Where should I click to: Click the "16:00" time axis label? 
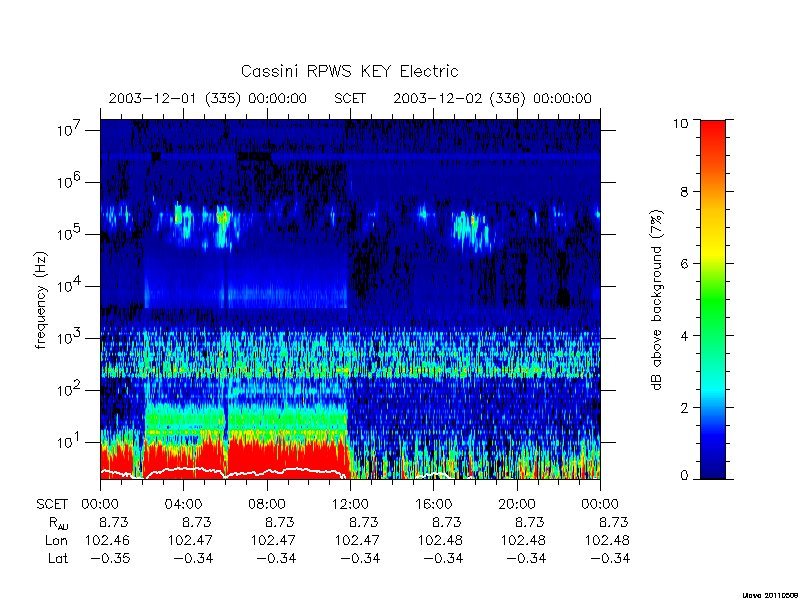(x=433, y=505)
